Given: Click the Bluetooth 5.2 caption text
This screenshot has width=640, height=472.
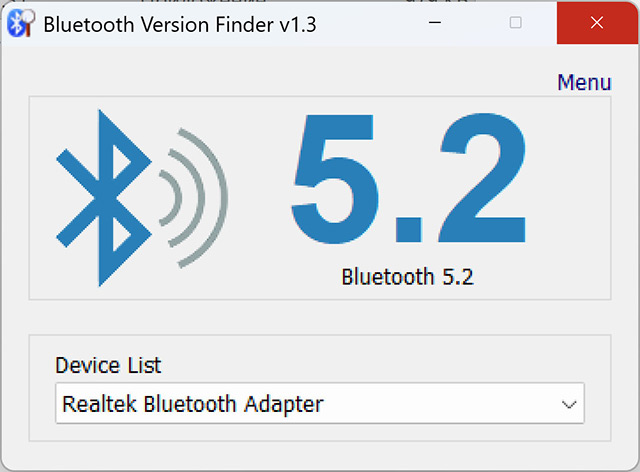Looking at the screenshot, I should tap(407, 277).
